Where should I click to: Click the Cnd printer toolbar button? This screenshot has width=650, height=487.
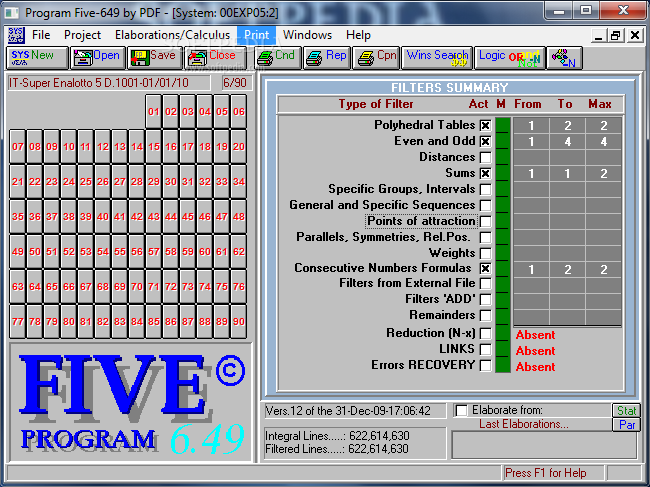pyautogui.click(x=277, y=57)
